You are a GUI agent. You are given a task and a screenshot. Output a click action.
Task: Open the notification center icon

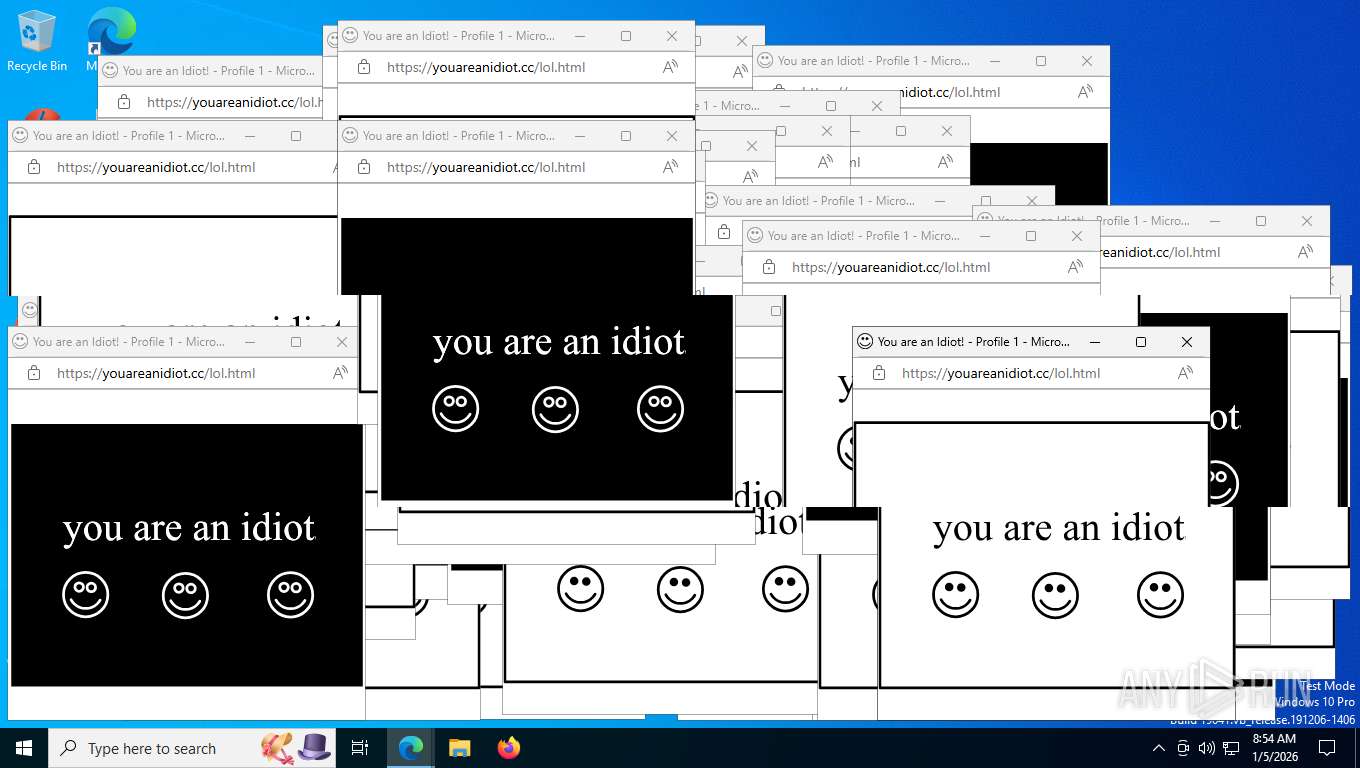[x=1327, y=748]
